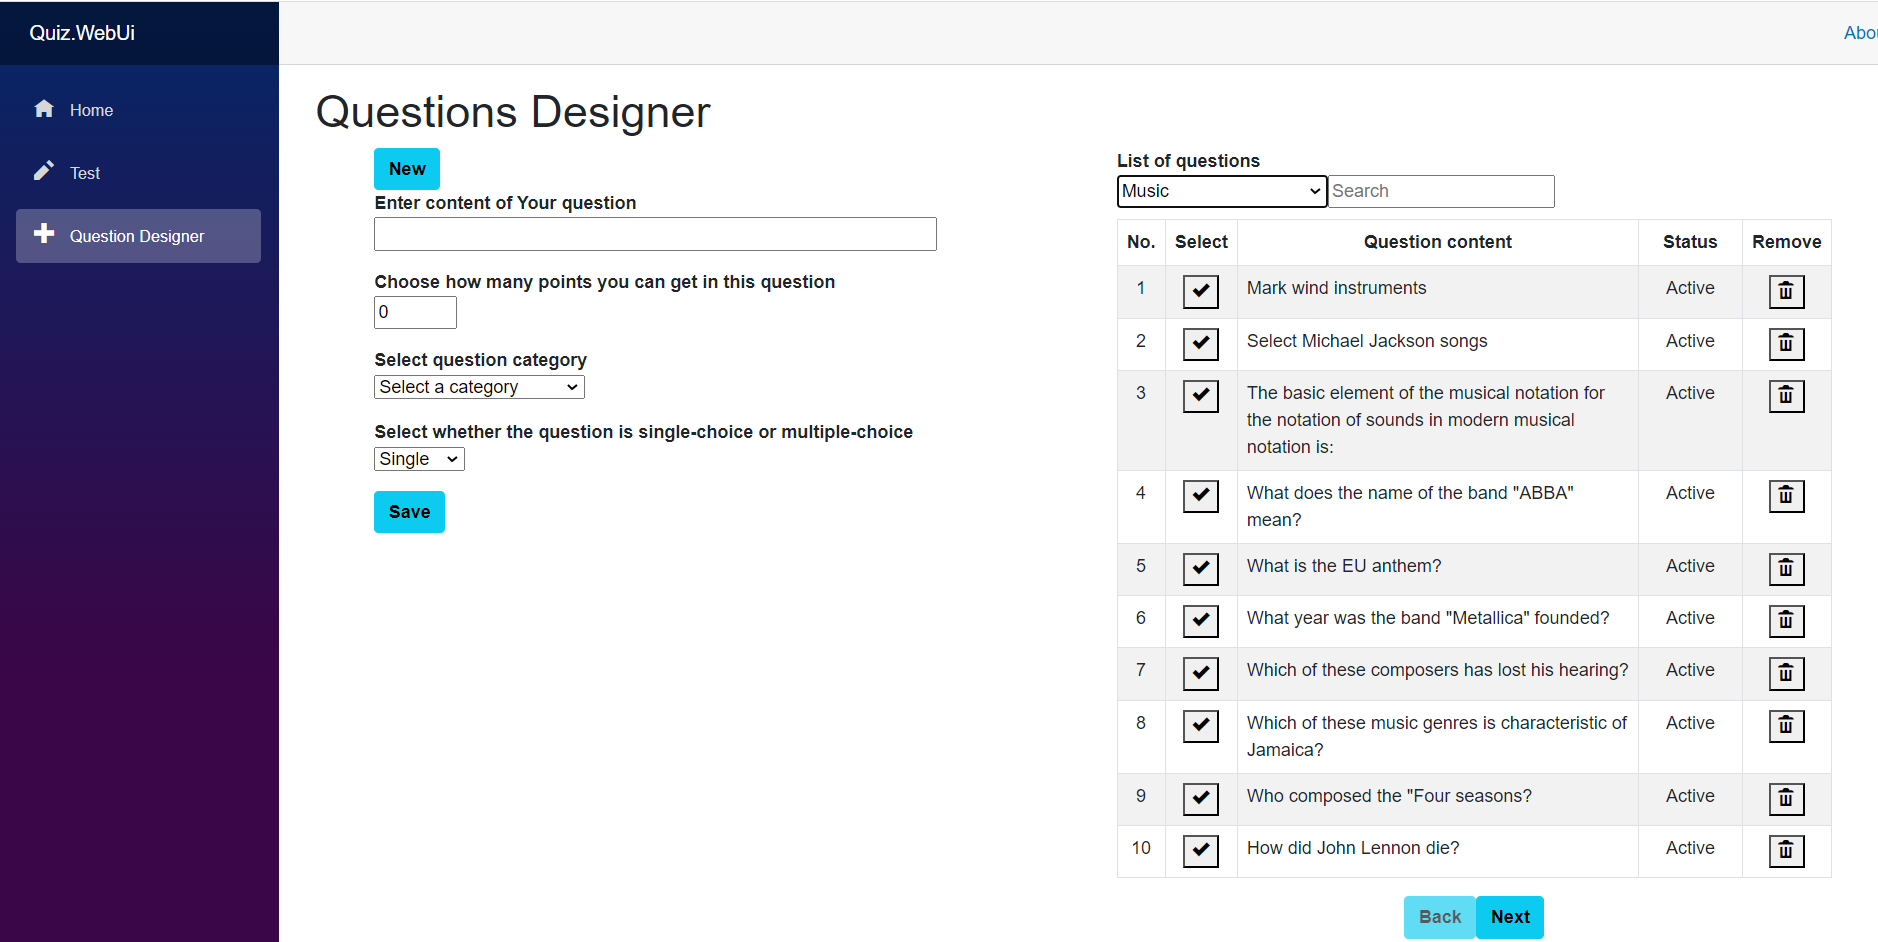Trash the Metallica founding year question
The height and width of the screenshot is (942, 1878).
click(x=1786, y=621)
